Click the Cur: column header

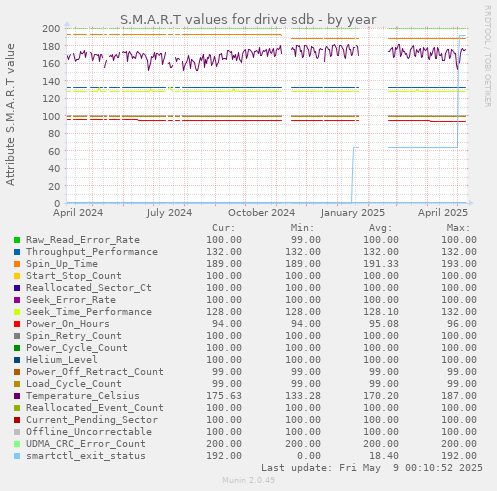click(224, 228)
